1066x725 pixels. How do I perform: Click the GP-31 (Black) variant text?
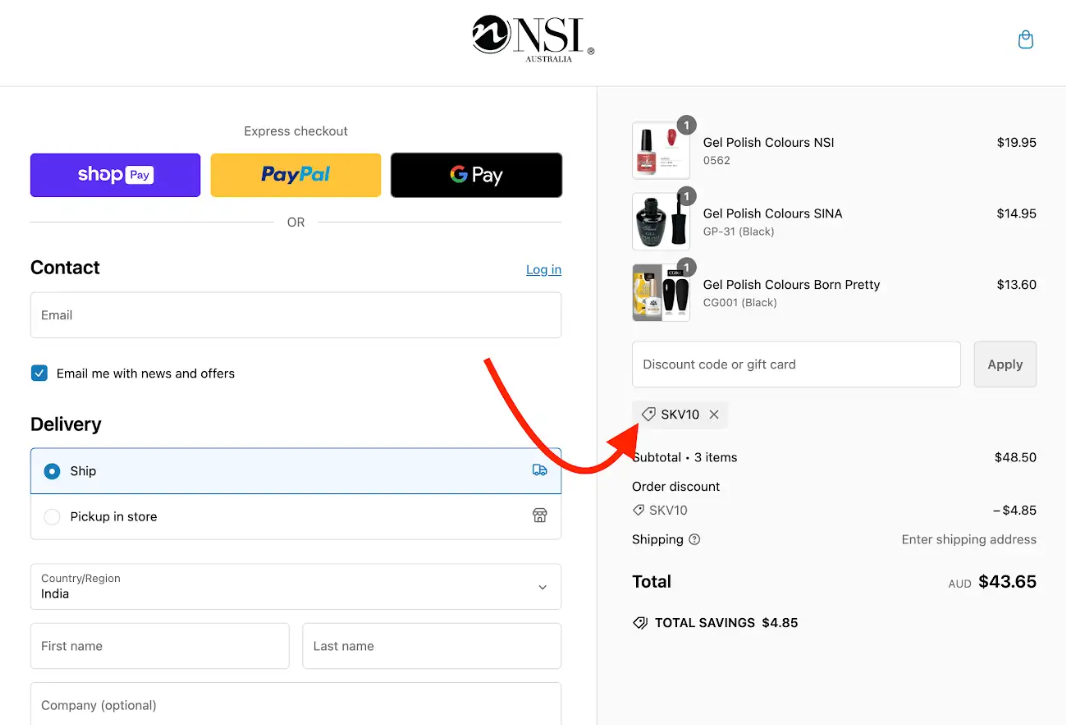[738, 231]
